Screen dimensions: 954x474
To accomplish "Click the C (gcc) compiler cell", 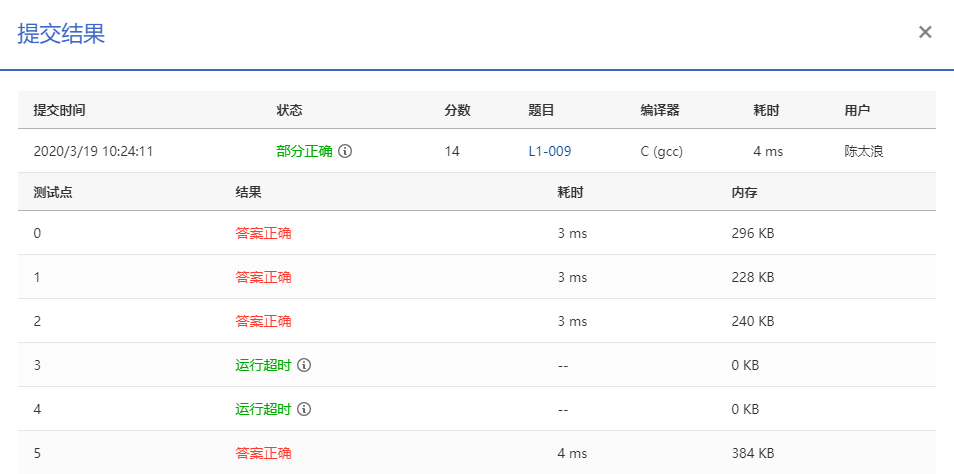I will pyautogui.click(x=661, y=151).
